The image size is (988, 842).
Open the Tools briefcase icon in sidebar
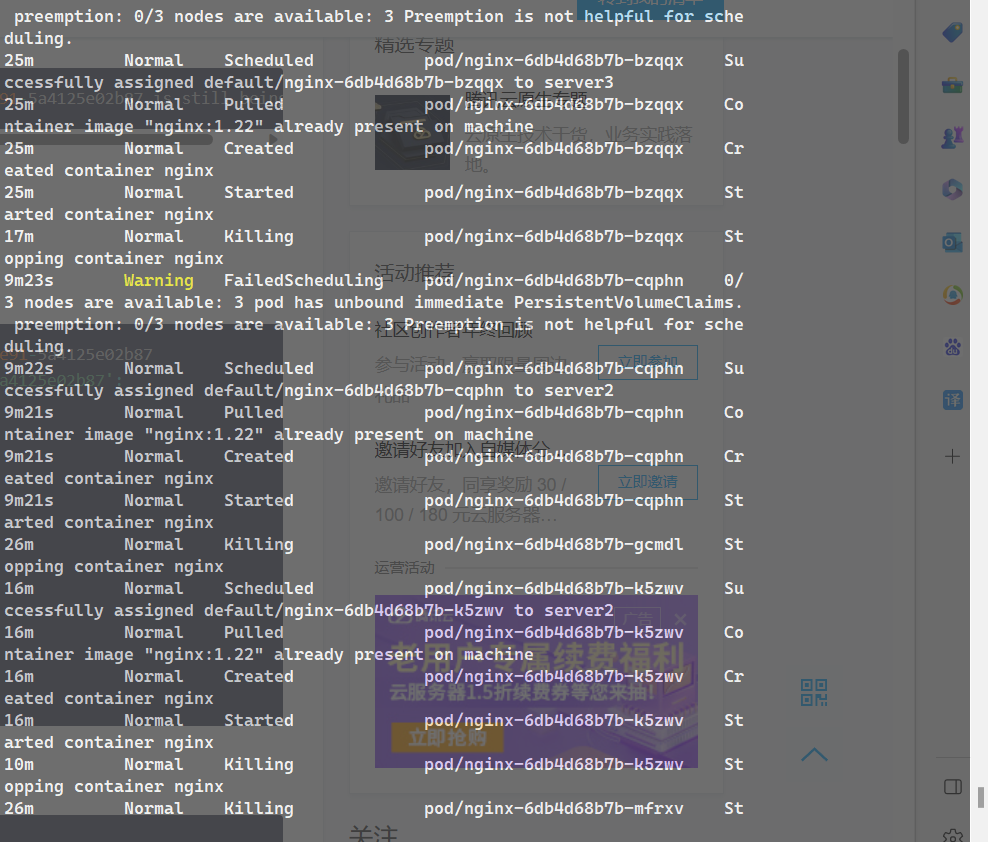coord(952,85)
